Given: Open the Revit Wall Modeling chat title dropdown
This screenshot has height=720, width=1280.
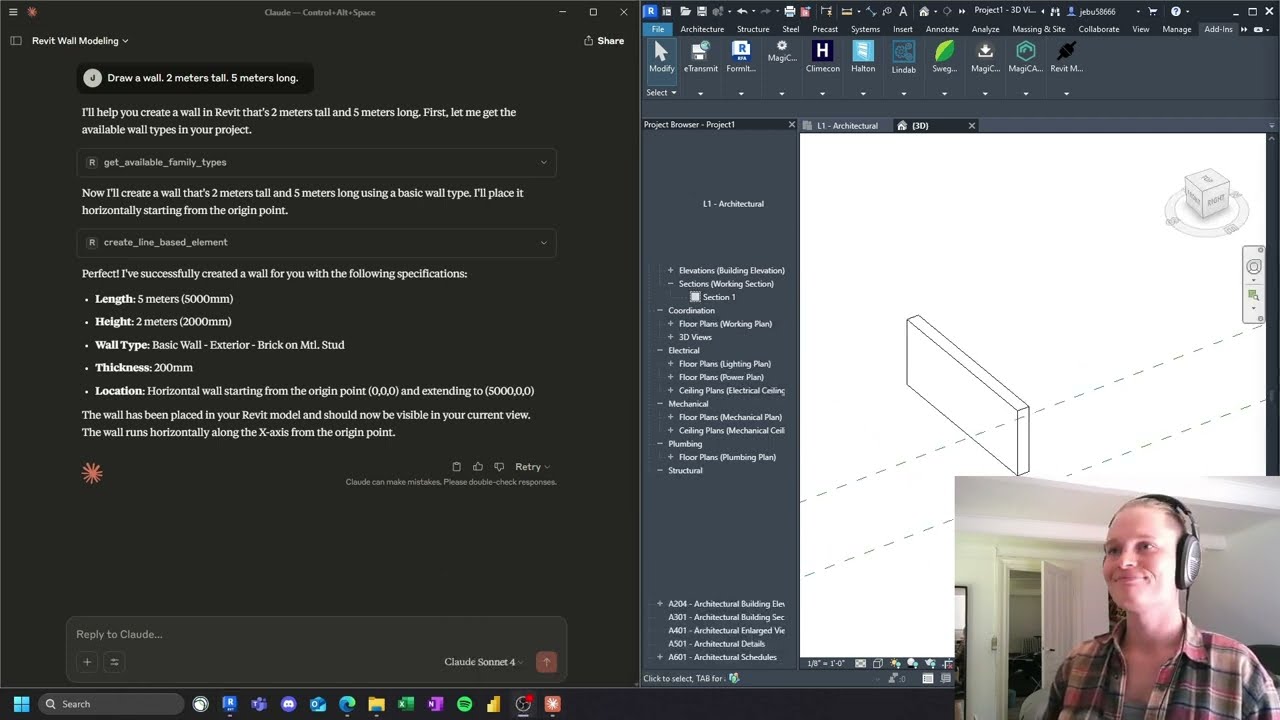Looking at the screenshot, I should tap(80, 41).
